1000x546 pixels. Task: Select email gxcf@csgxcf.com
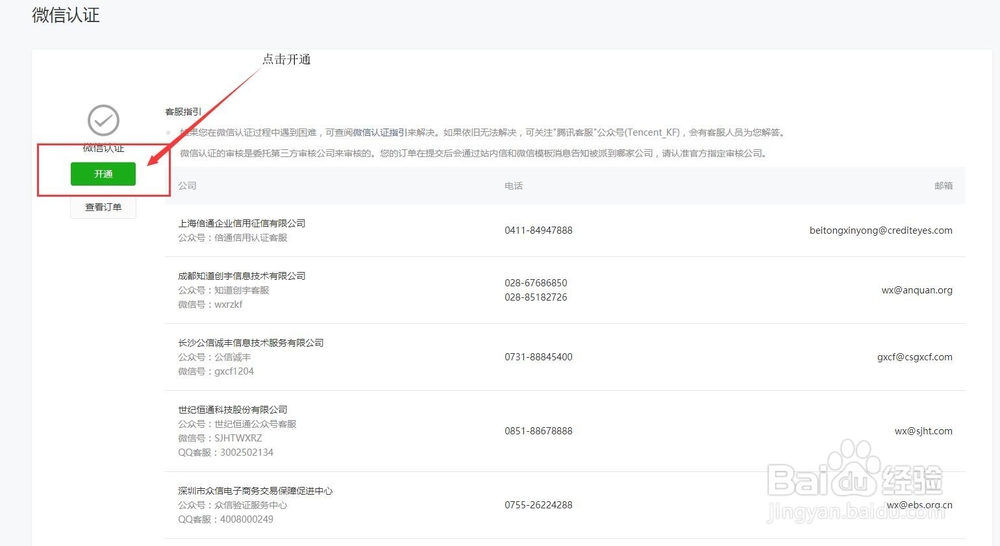pos(915,357)
